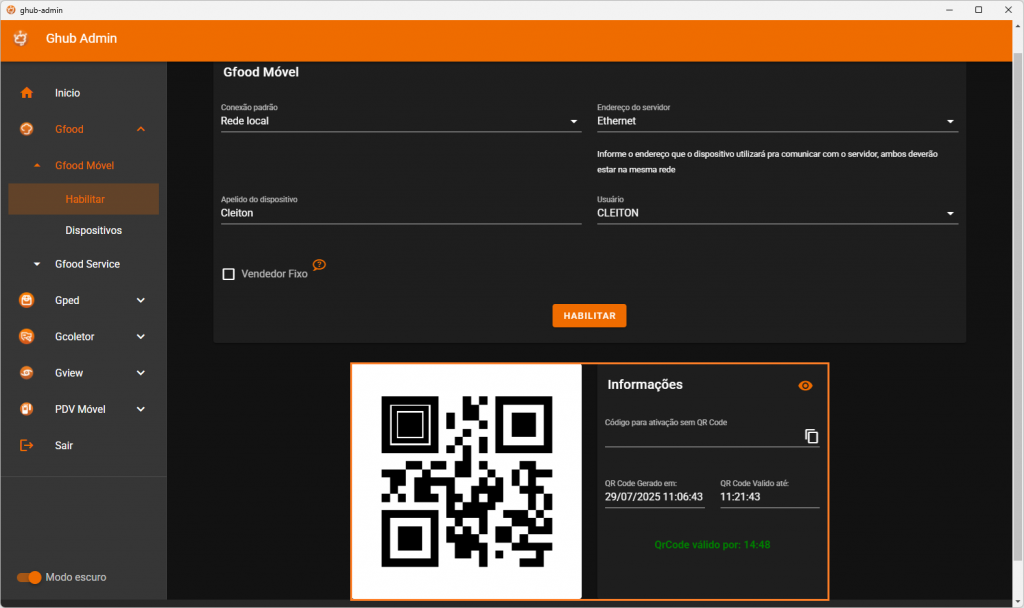Enable the Vendedor Fixo checkbox

point(229,274)
